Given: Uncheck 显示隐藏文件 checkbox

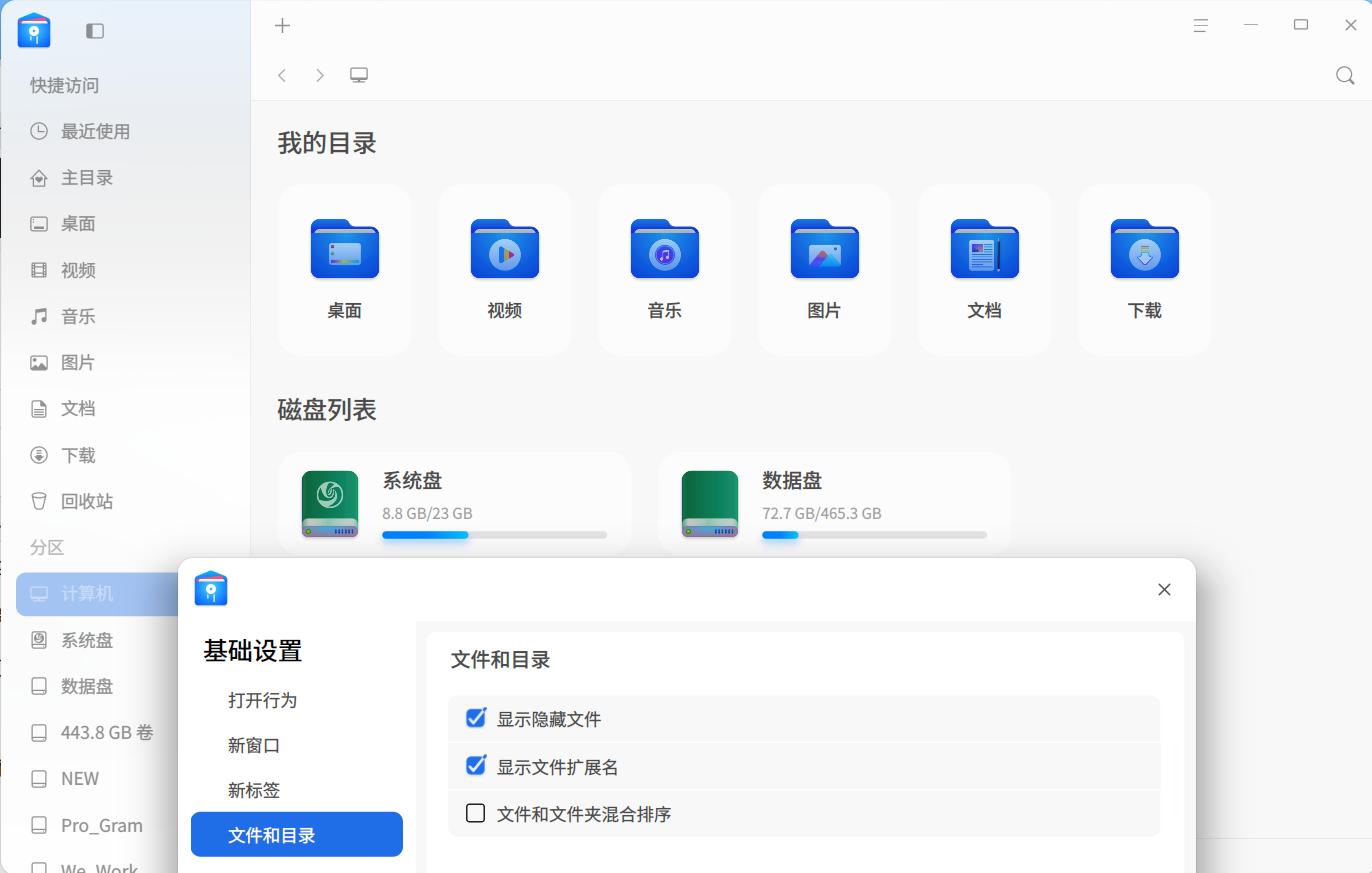Looking at the screenshot, I should tap(476, 718).
